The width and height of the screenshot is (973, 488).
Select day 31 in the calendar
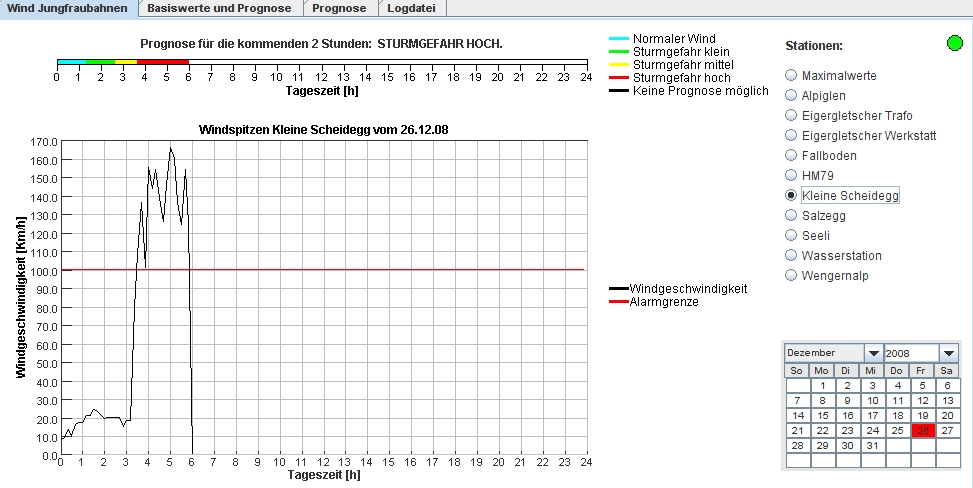point(872,445)
